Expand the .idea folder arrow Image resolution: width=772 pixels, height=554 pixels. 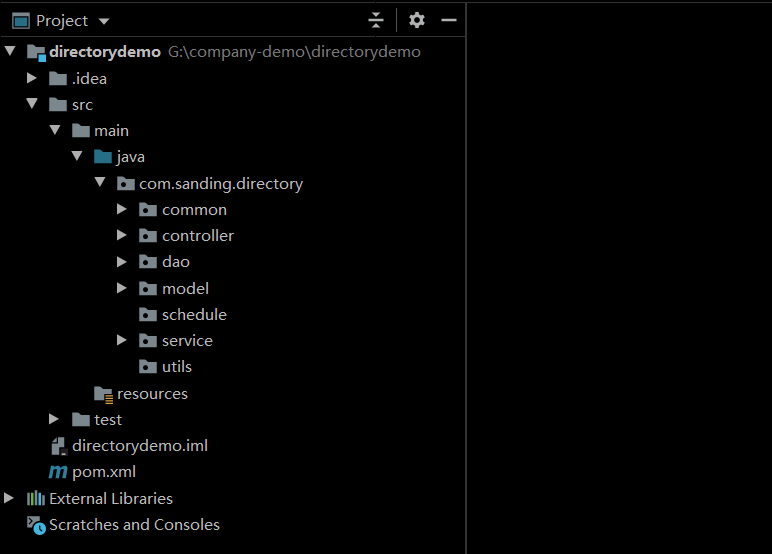(32, 78)
